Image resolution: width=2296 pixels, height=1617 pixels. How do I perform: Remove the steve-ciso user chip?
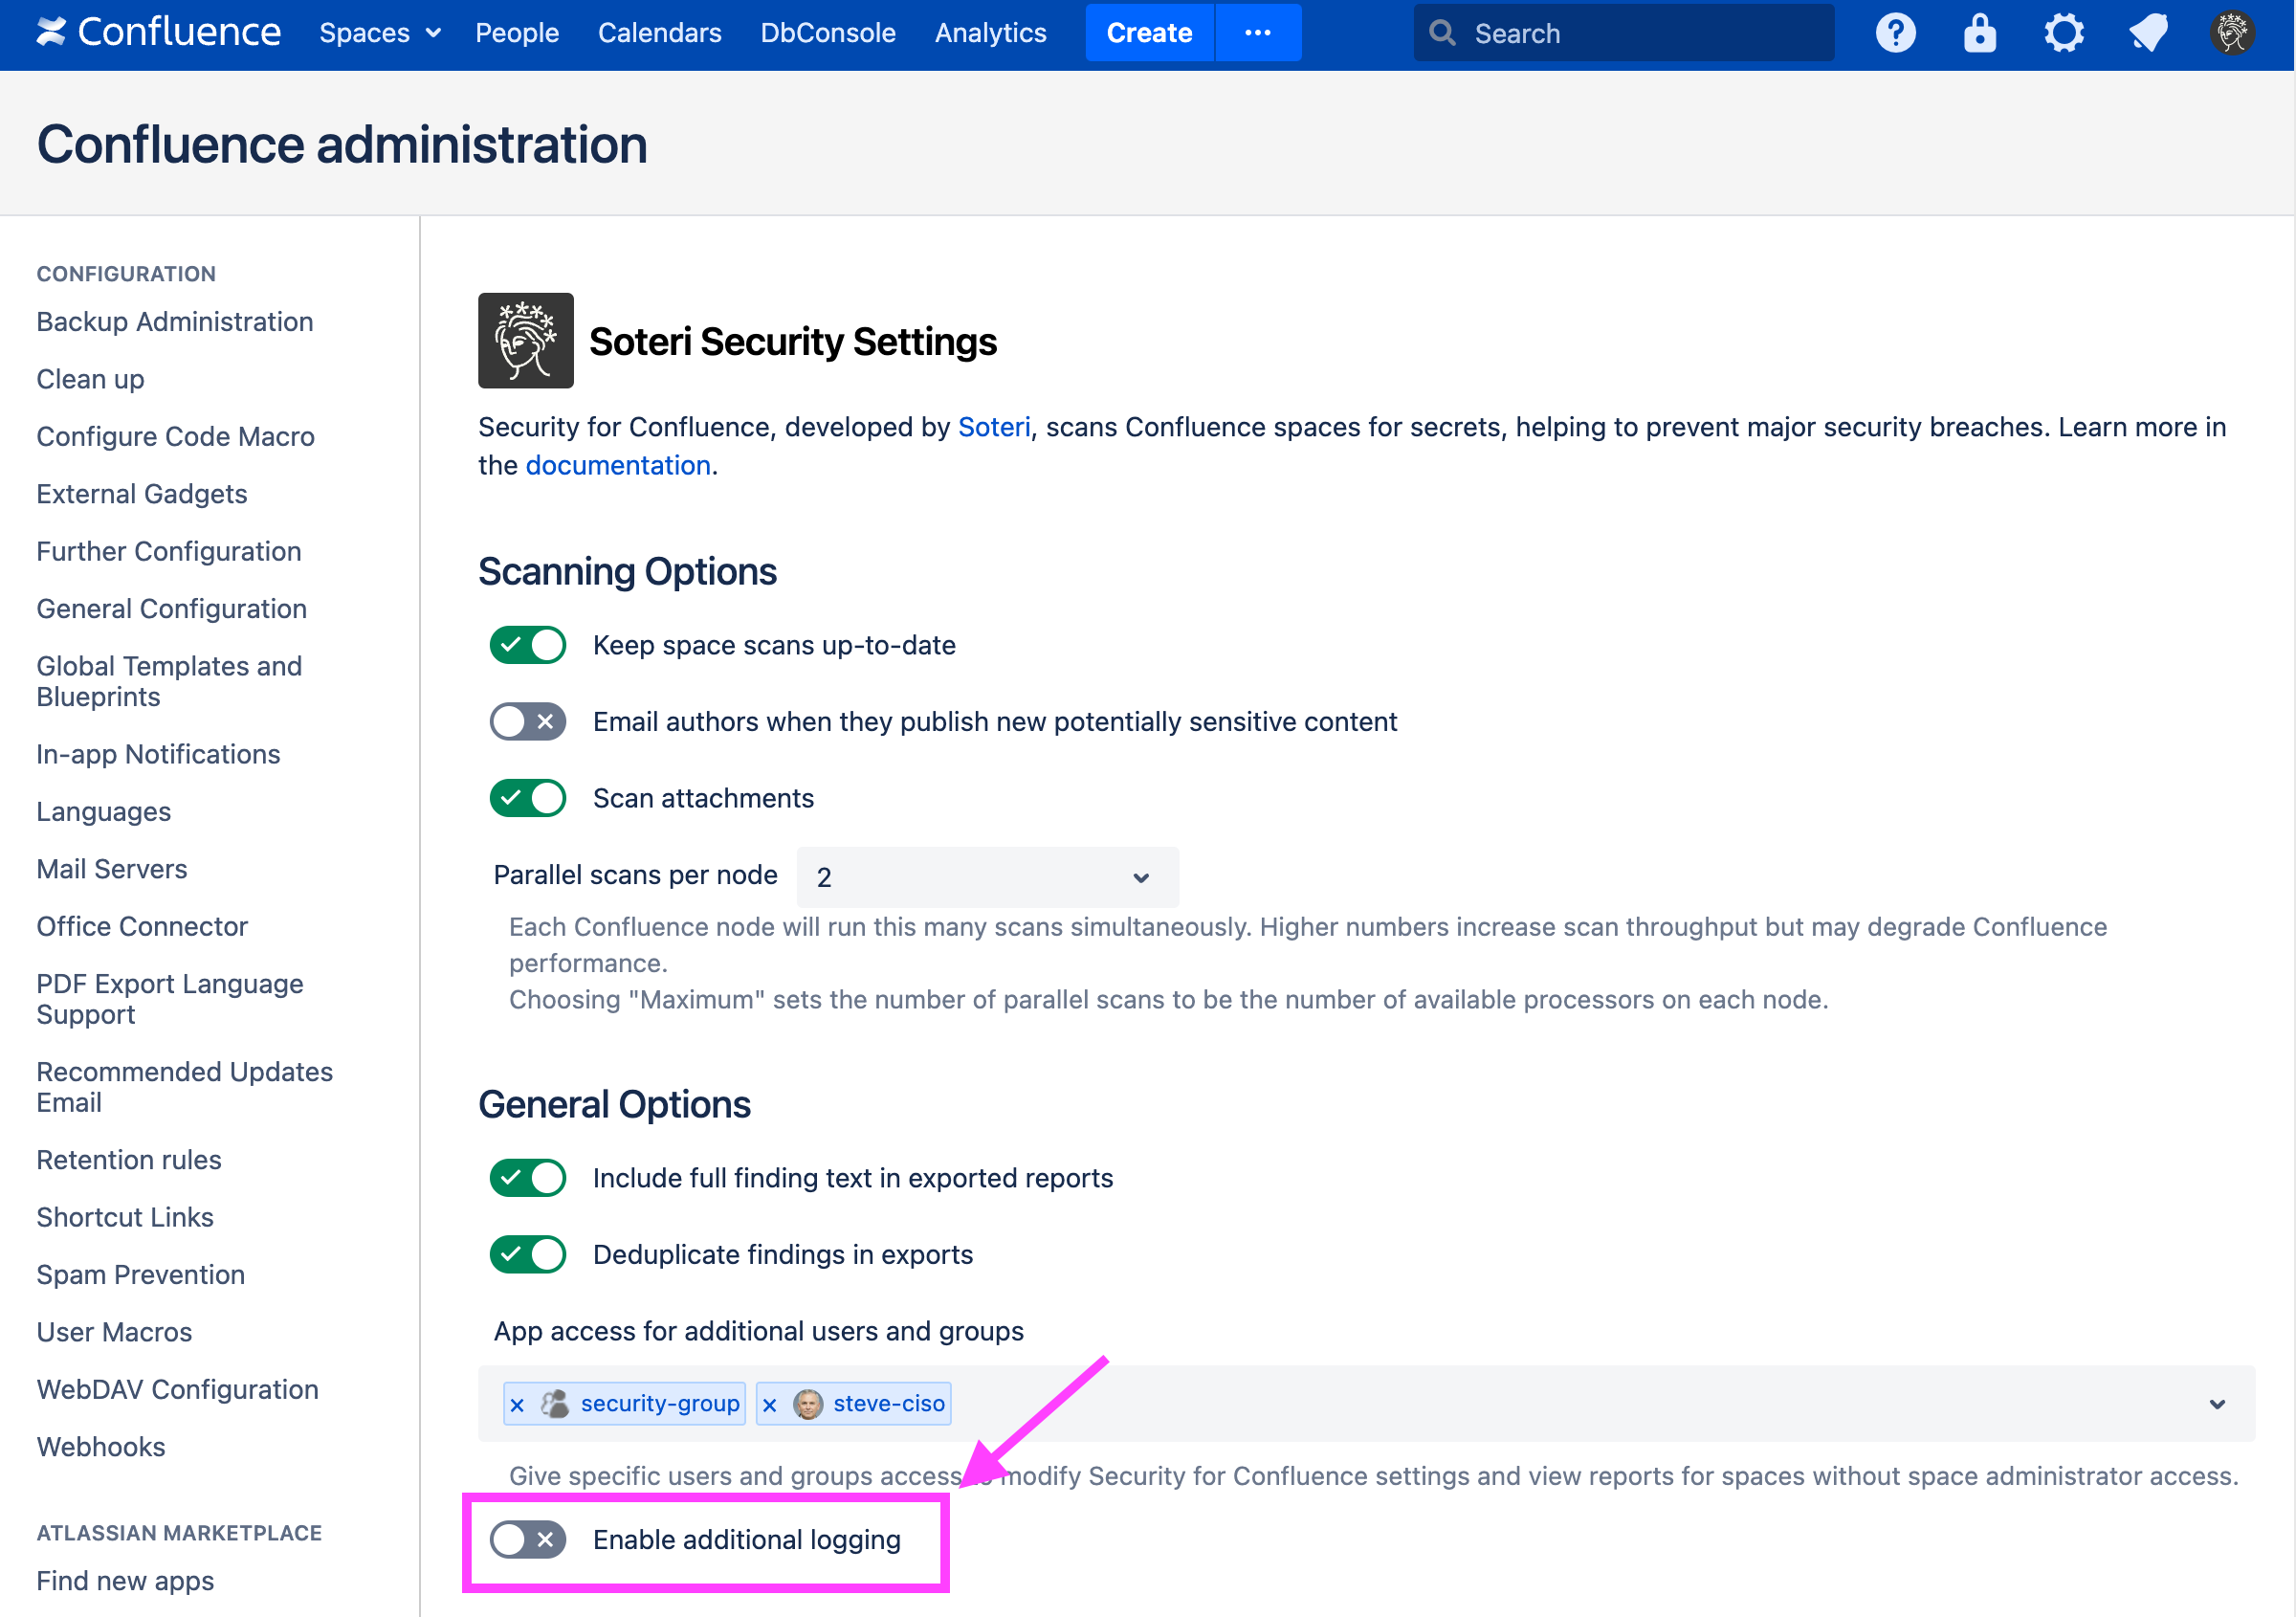pyautogui.click(x=770, y=1403)
